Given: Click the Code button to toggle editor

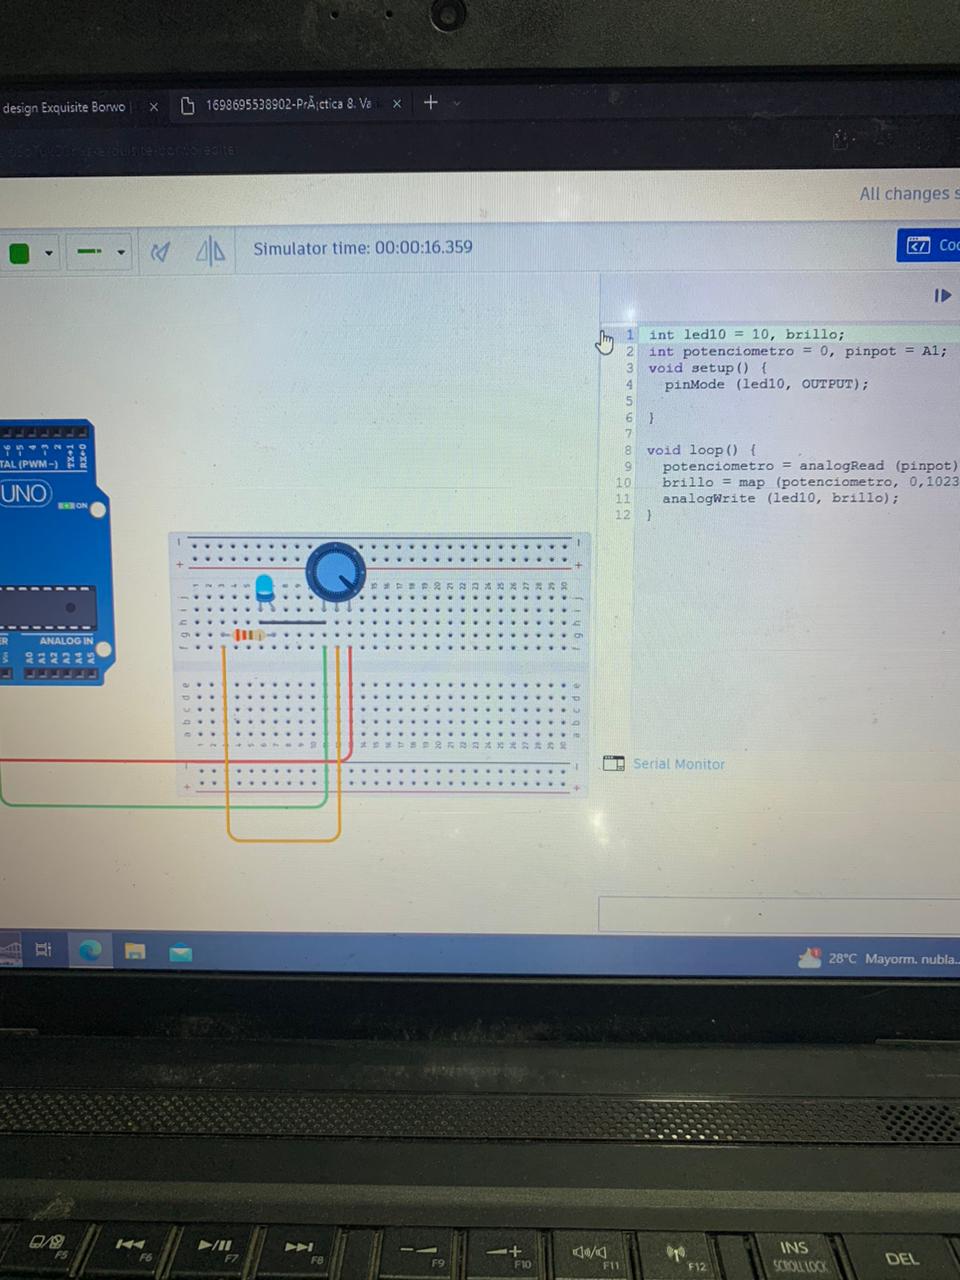Looking at the screenshot, I should click(x=930, y=245).
